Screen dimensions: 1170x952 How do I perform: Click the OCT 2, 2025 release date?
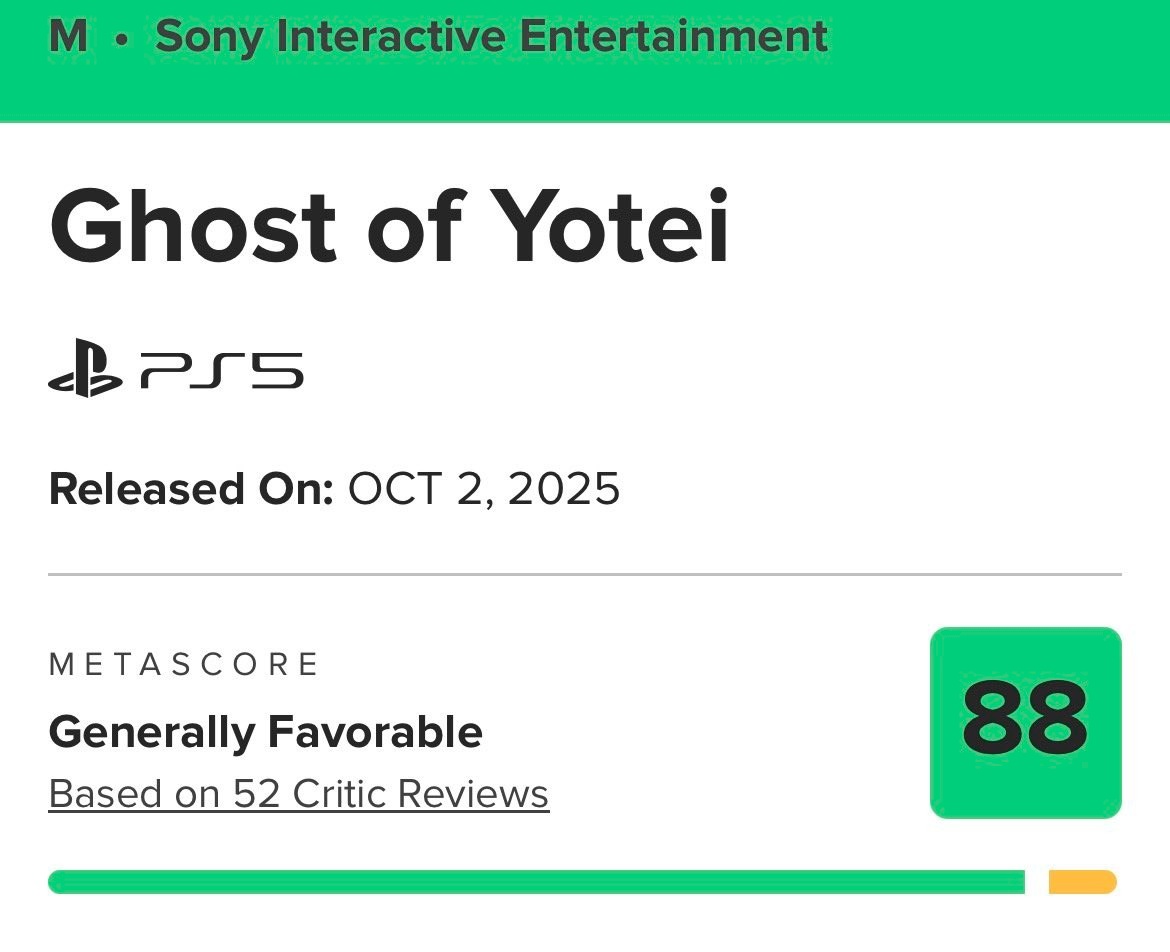[484, 489]
